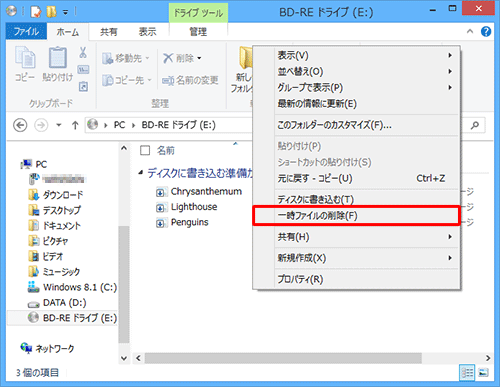The width and height of the screenshot is (500, 387).
Task: Click the copy path icon below scissors
Action: click(83, 70)
